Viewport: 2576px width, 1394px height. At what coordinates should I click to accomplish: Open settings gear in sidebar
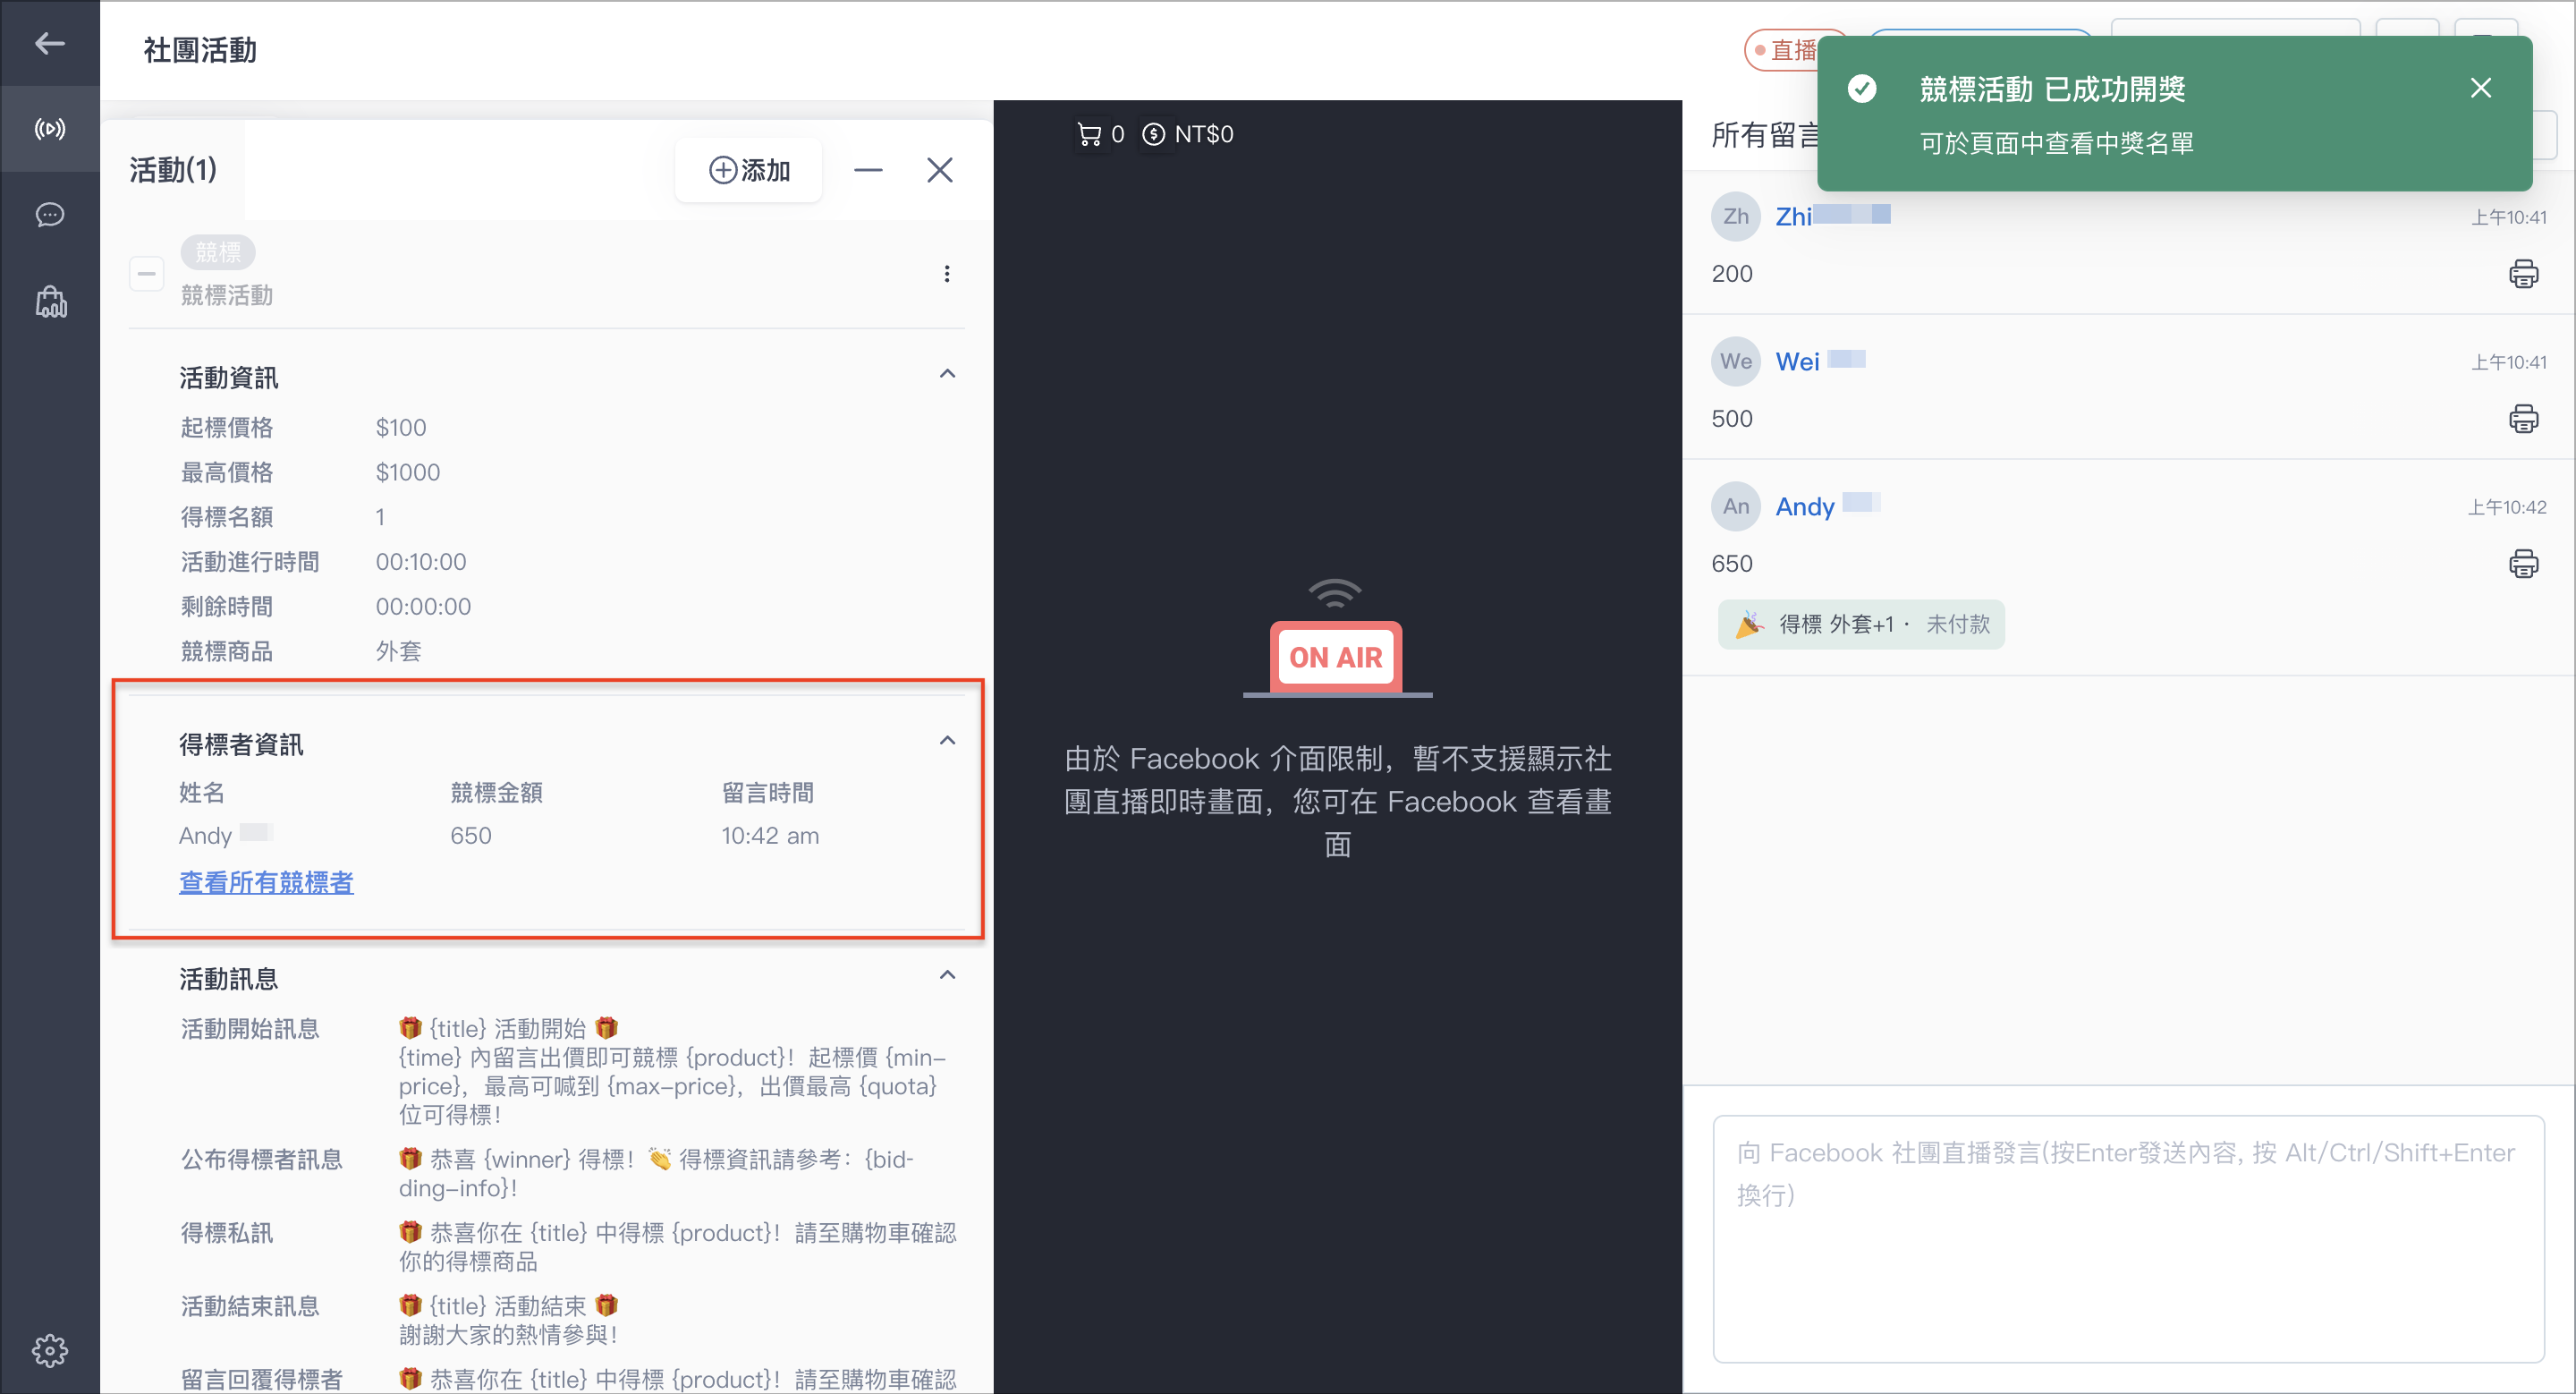tap(49, 1351)
